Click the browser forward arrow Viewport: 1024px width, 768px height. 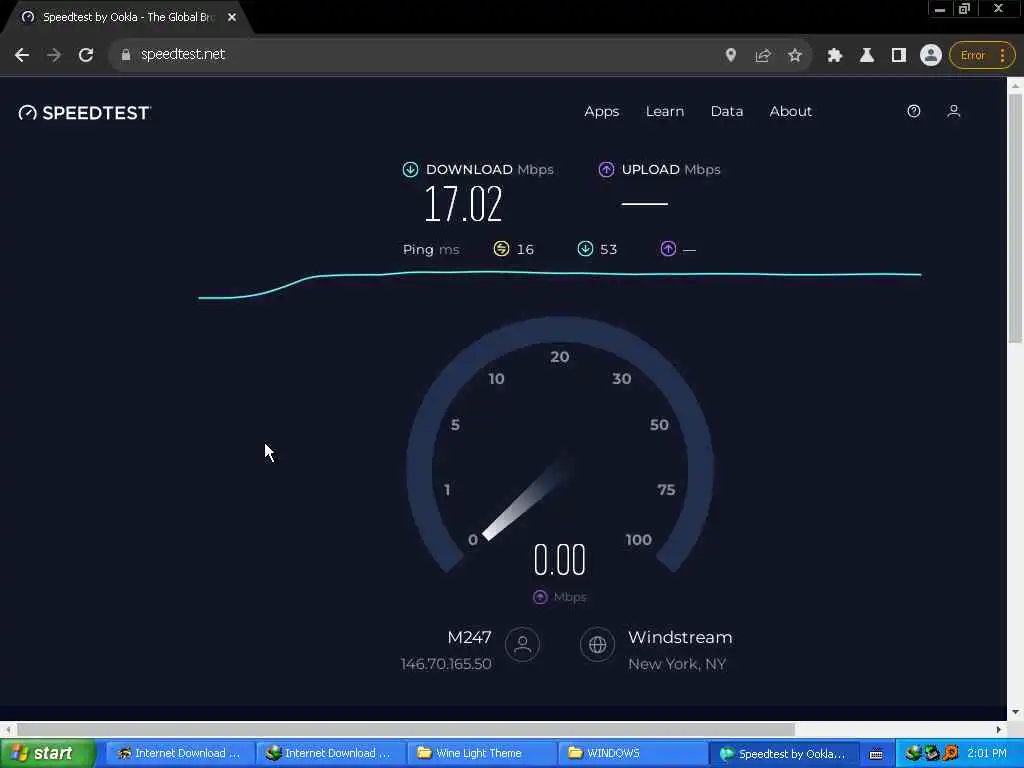(54, 56)
